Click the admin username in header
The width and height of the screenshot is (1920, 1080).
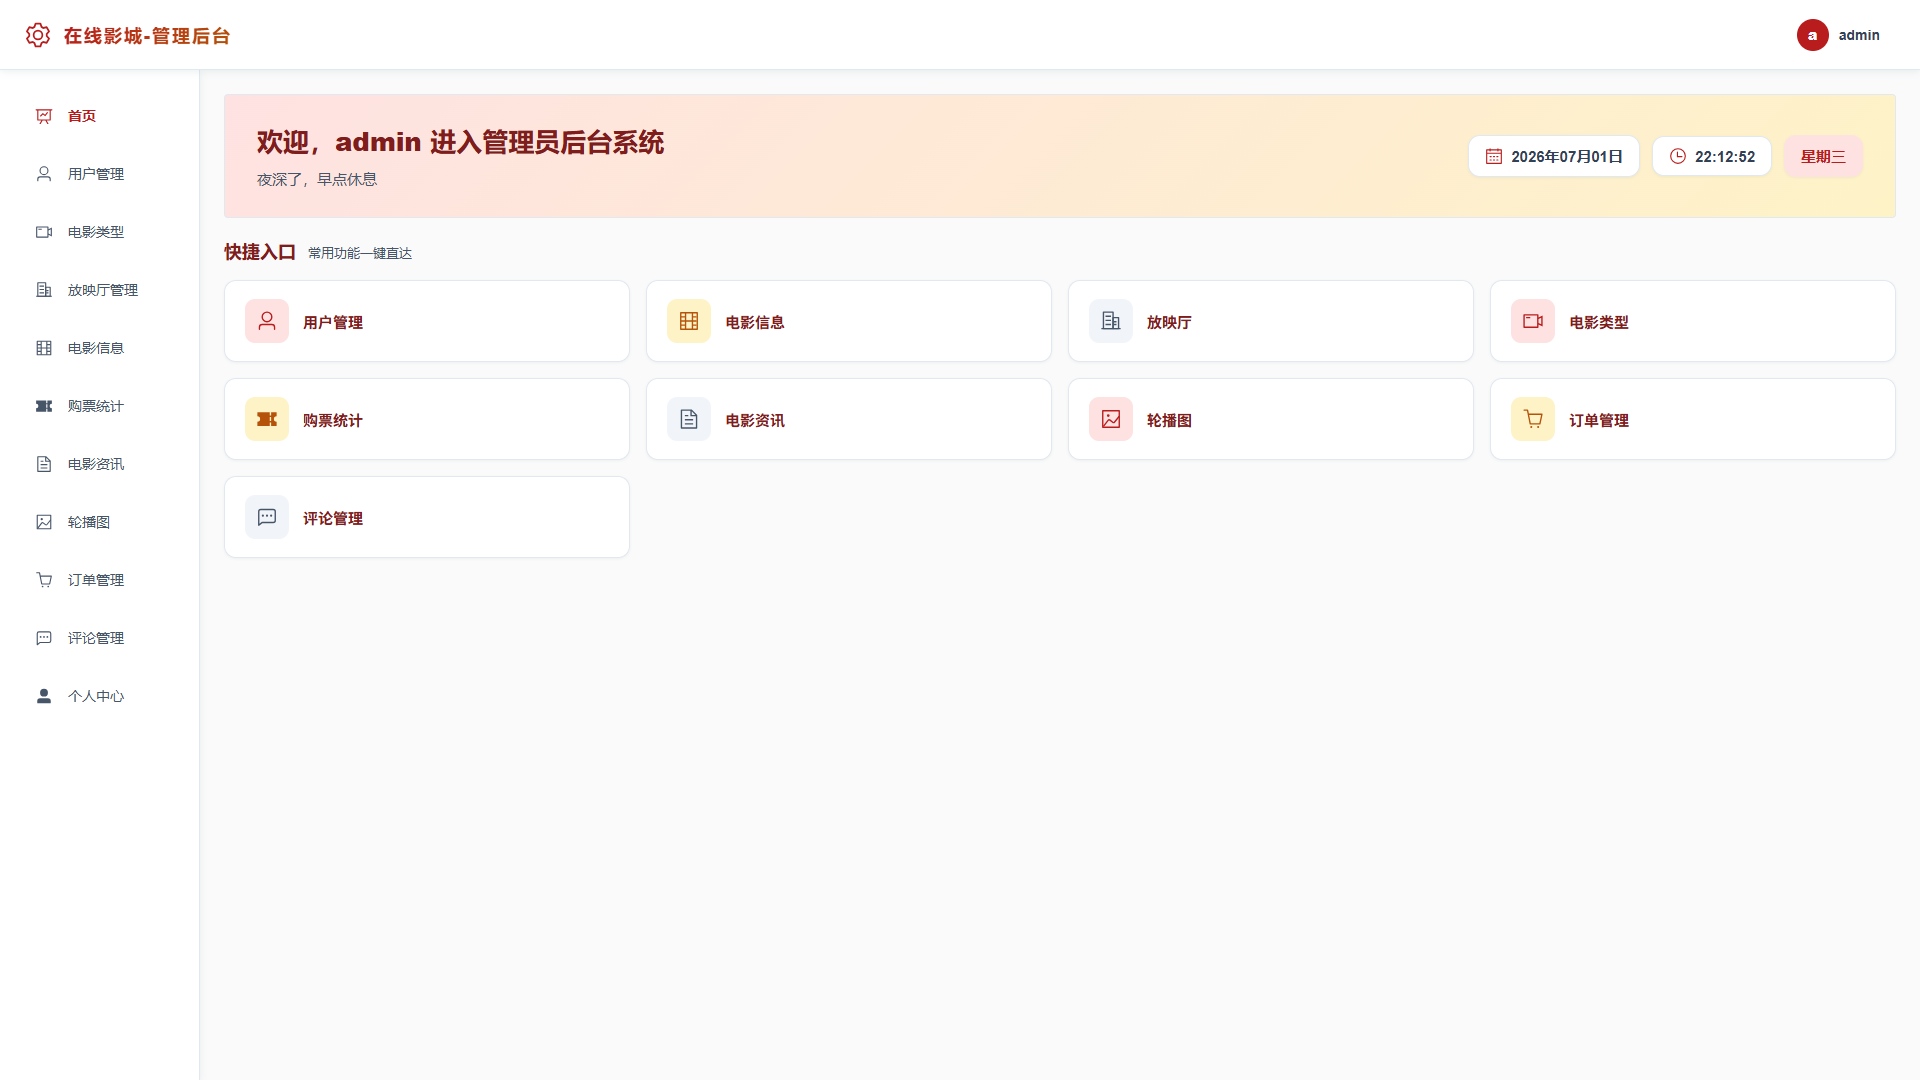tap(1859, 35)
